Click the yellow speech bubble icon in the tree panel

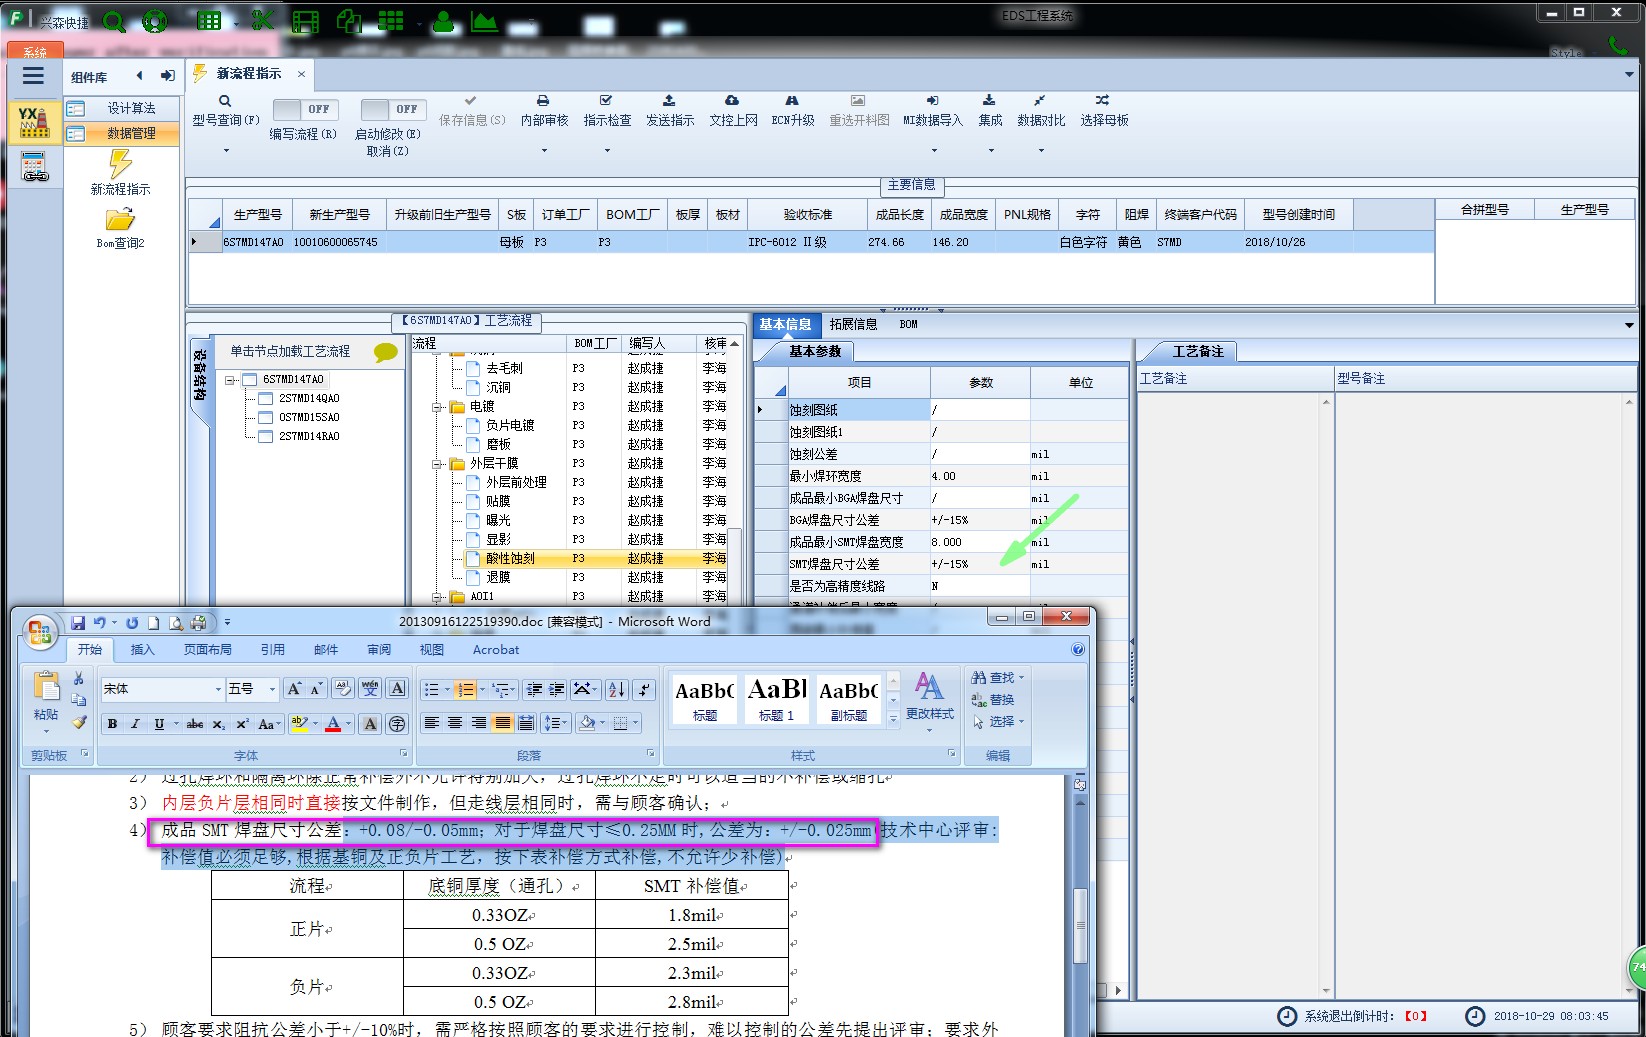pos(385,352)
